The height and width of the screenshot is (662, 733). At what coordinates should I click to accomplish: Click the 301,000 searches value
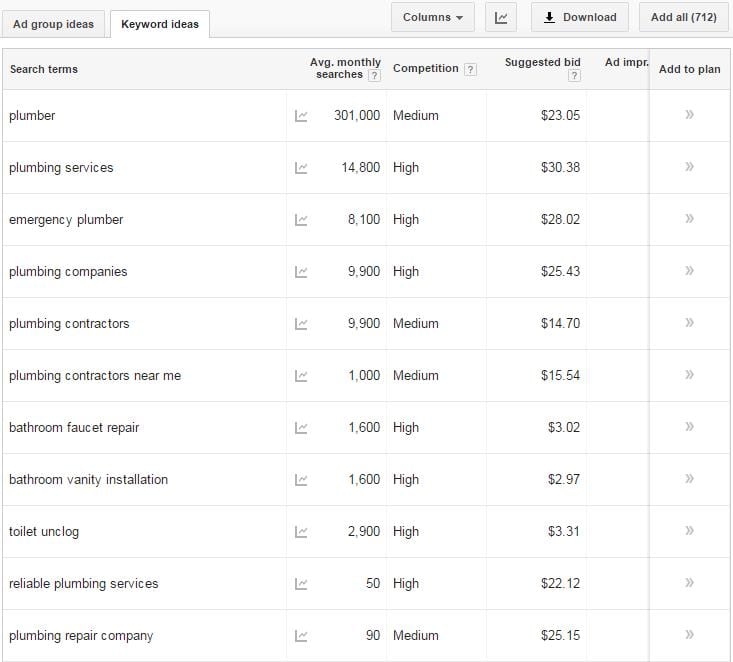point(357,115)
